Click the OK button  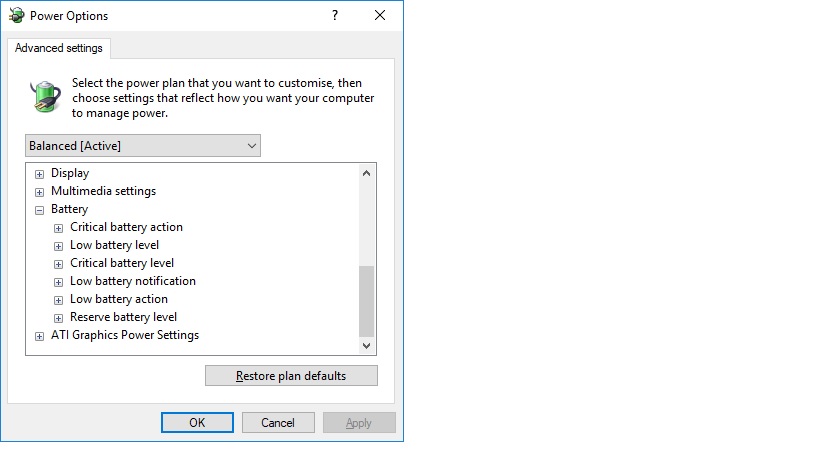[197, 422]
